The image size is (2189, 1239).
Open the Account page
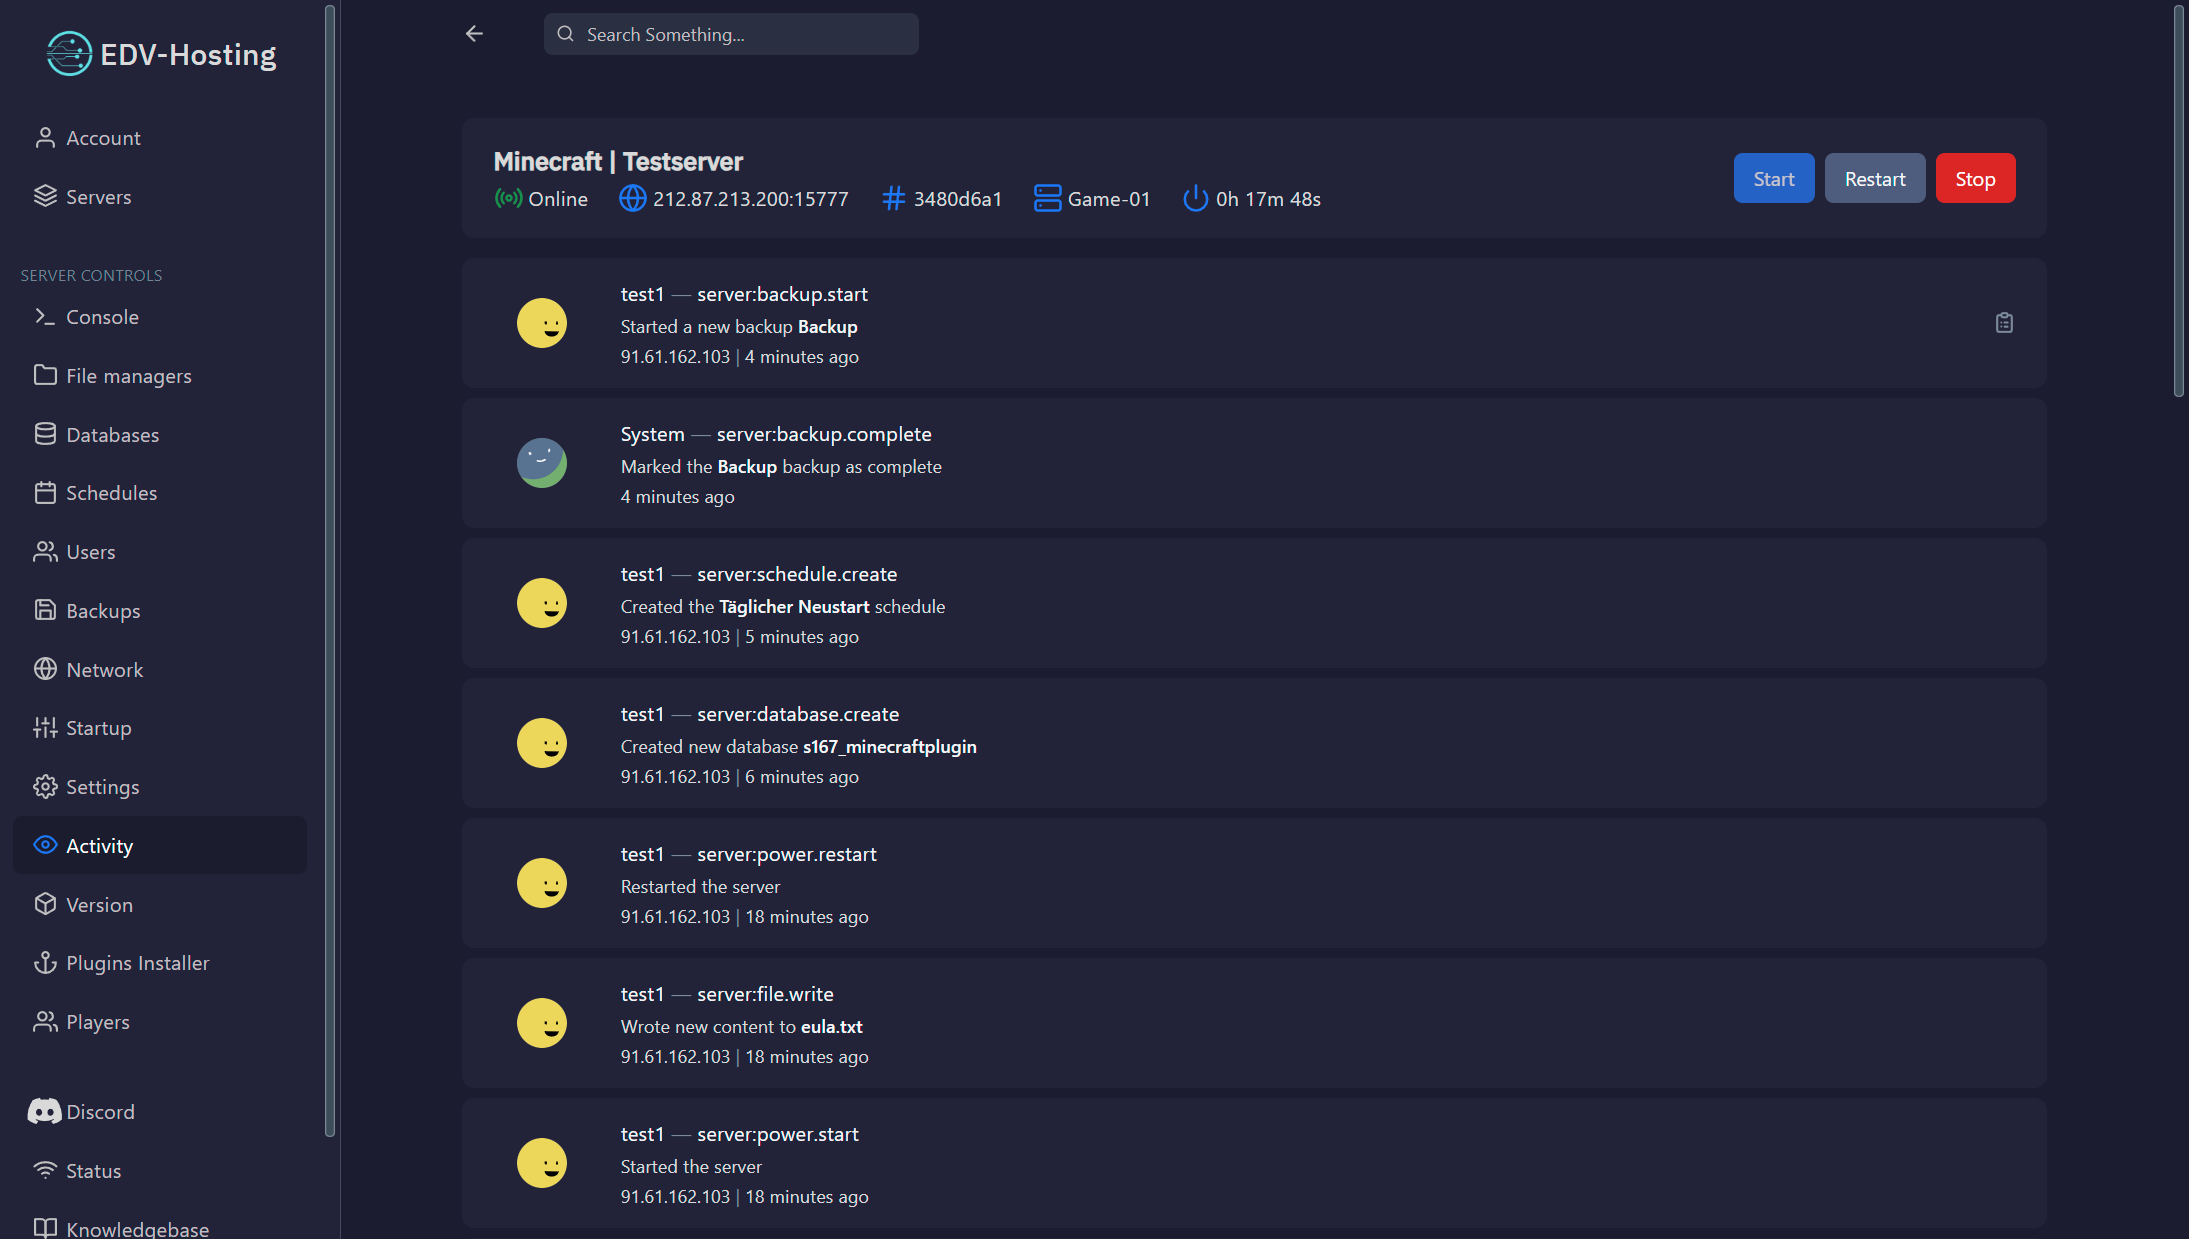(x=160, y=138)
